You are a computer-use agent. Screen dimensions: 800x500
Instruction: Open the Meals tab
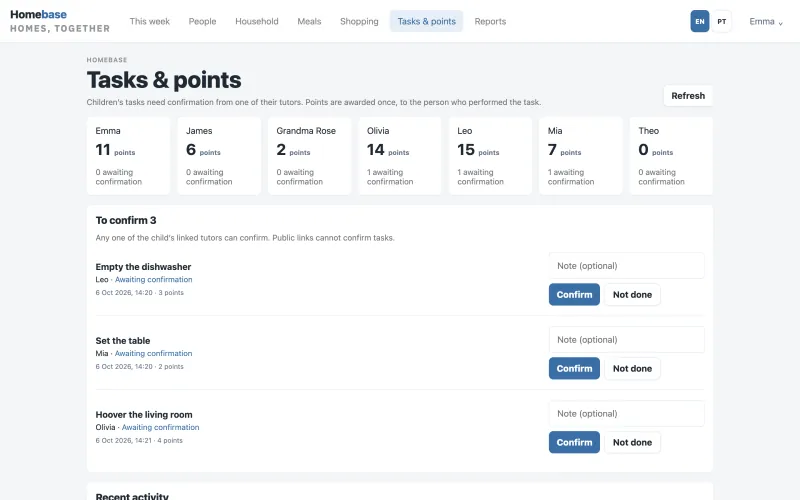click(309, 21)
